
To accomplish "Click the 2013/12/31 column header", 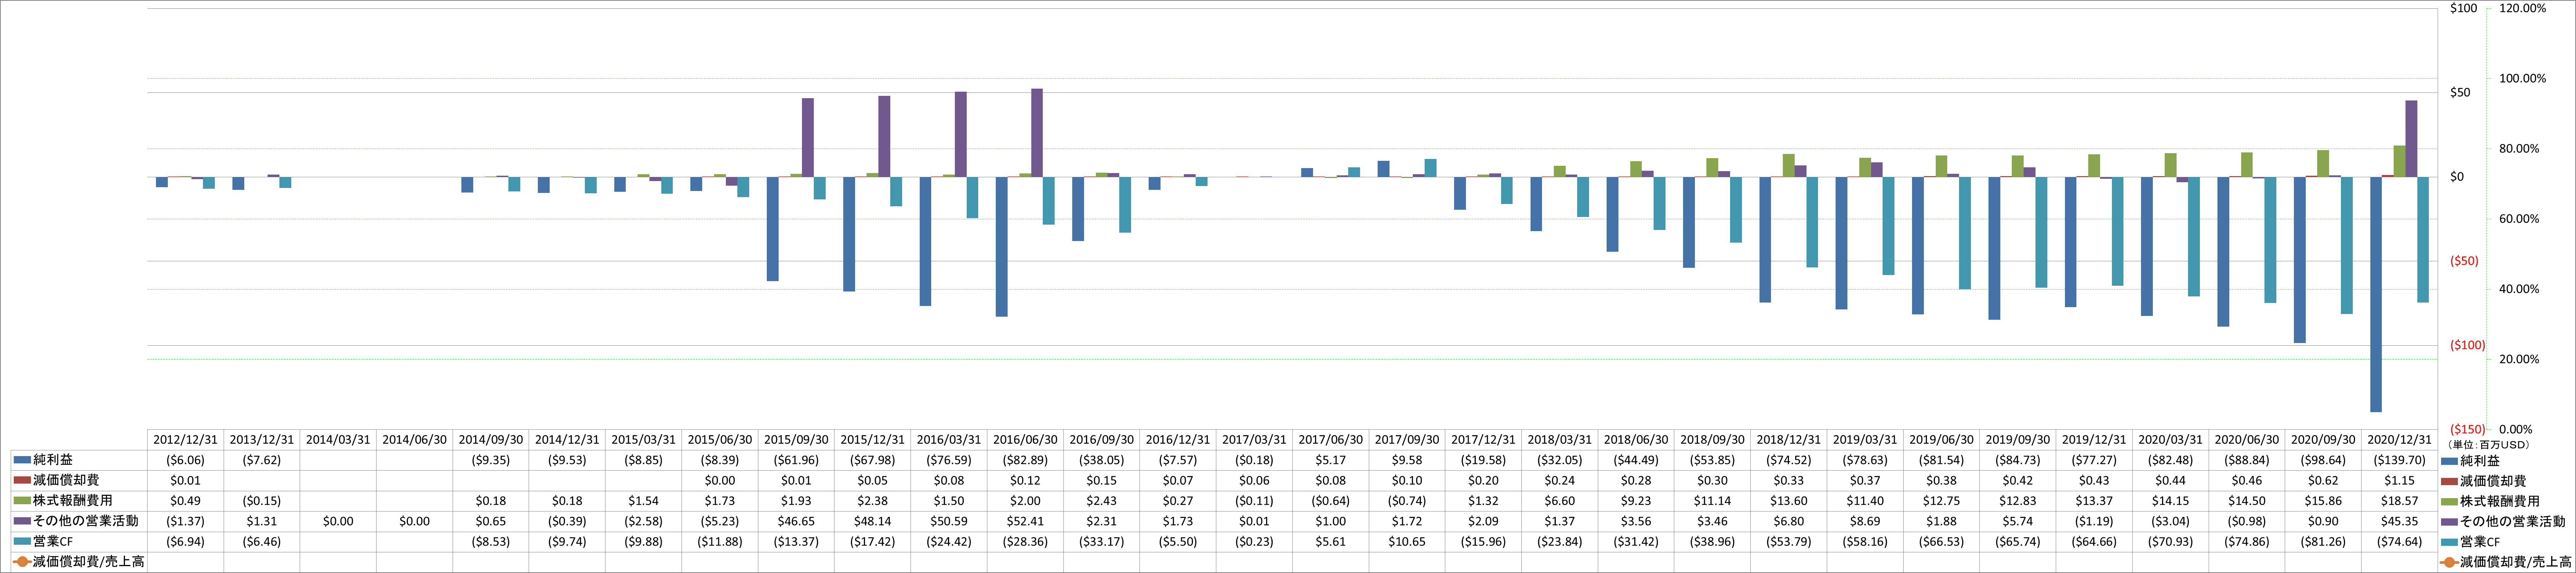I will (262, 440).
